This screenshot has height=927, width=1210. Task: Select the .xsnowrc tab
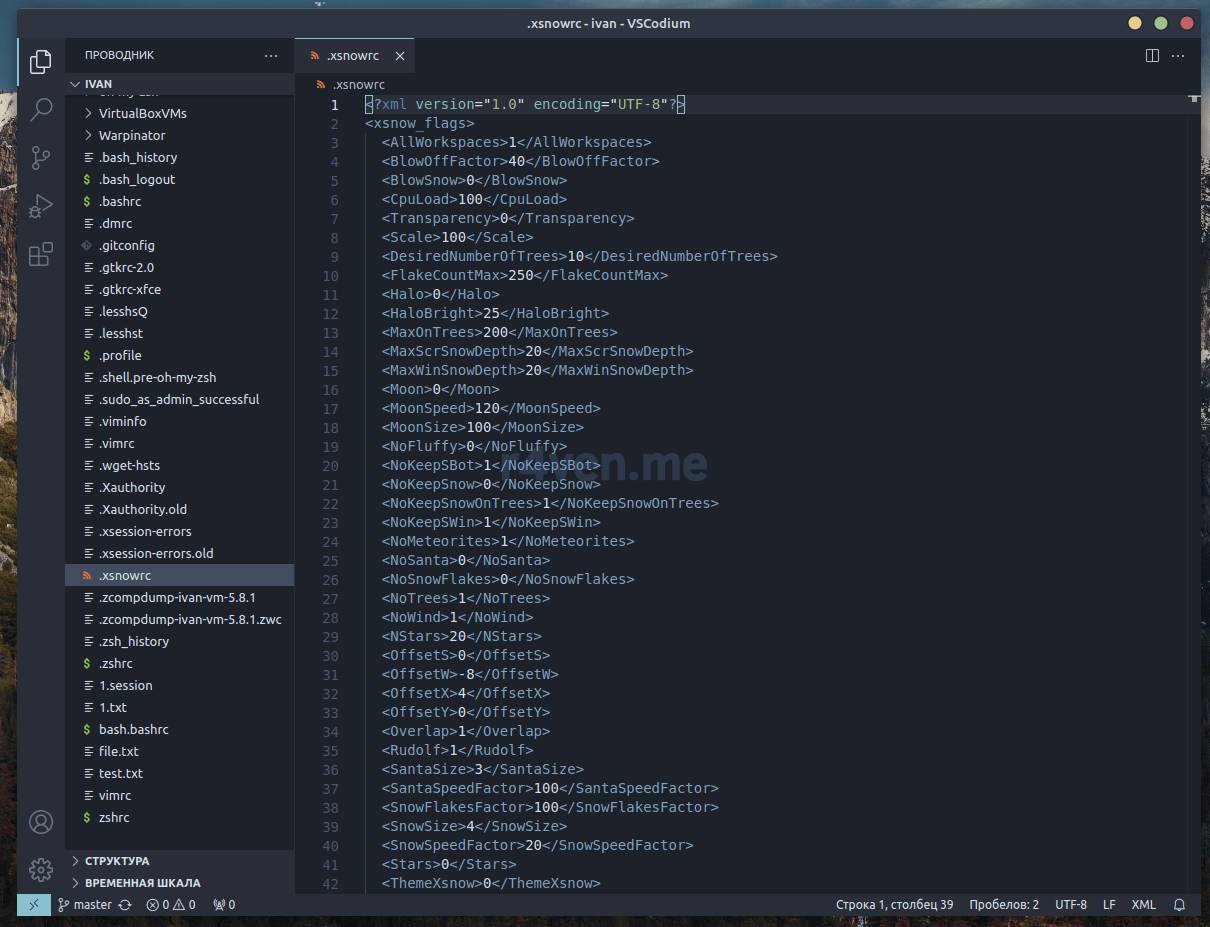click(352, 56)
